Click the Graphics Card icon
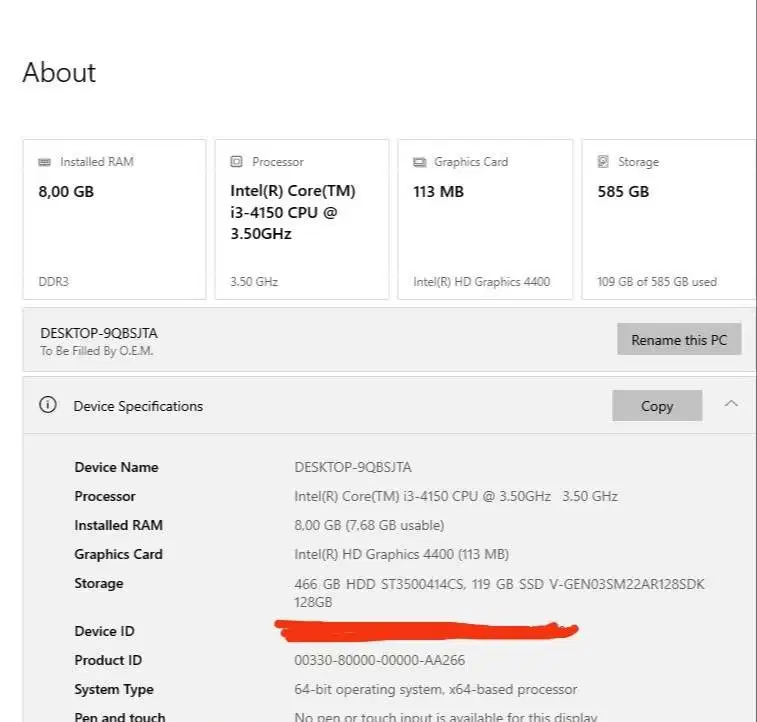Image resolution: width=757 pixels, height=722 pixels. (x=420, y=162)
